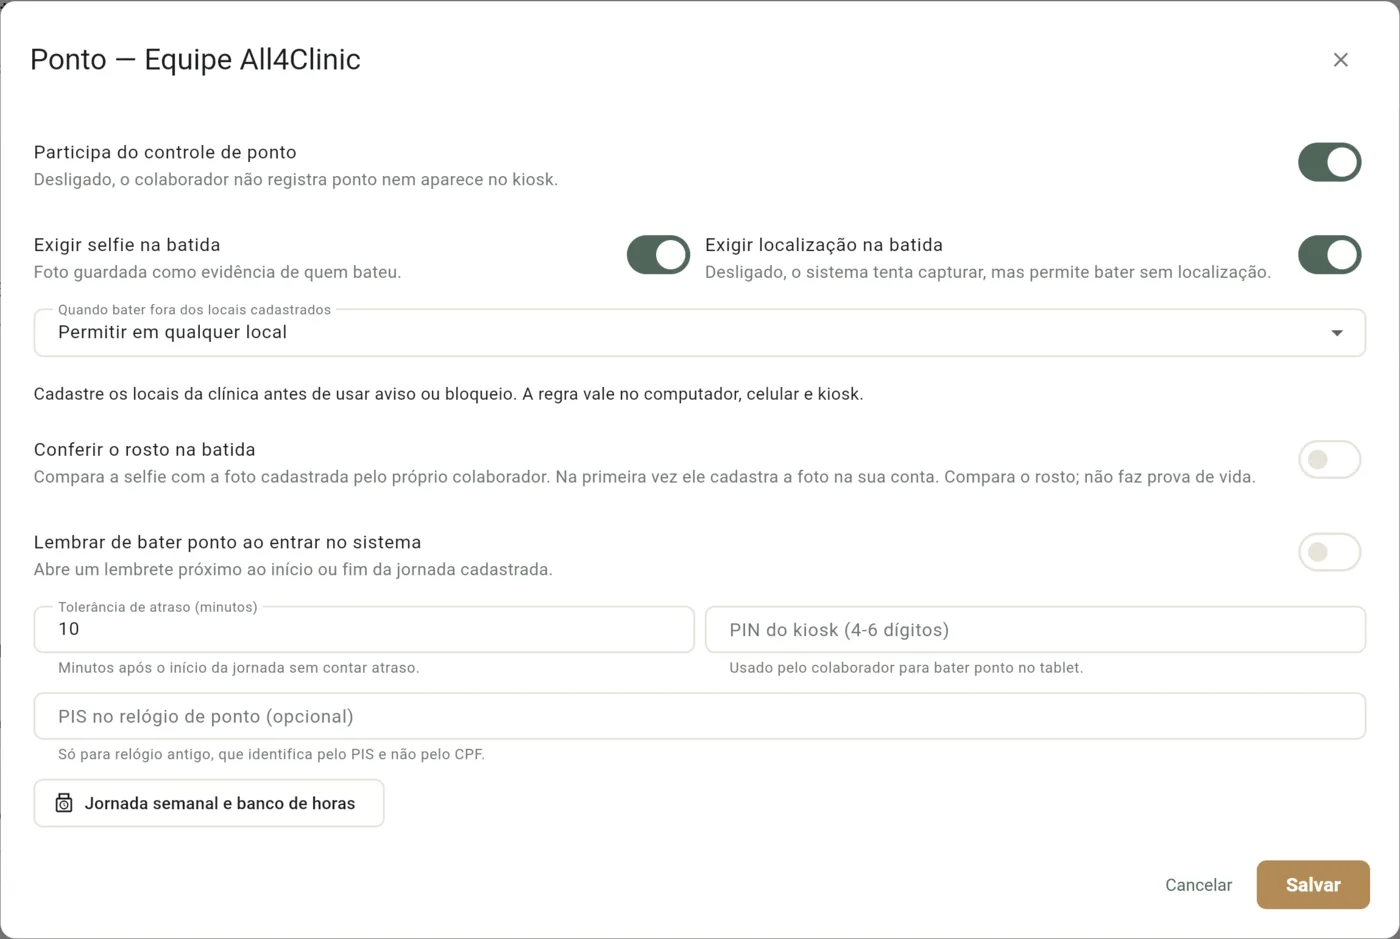Close the Ponto dialog with the X icon
The width and height of the screenshot is (1400, 939).
[x=1340, y=60]
